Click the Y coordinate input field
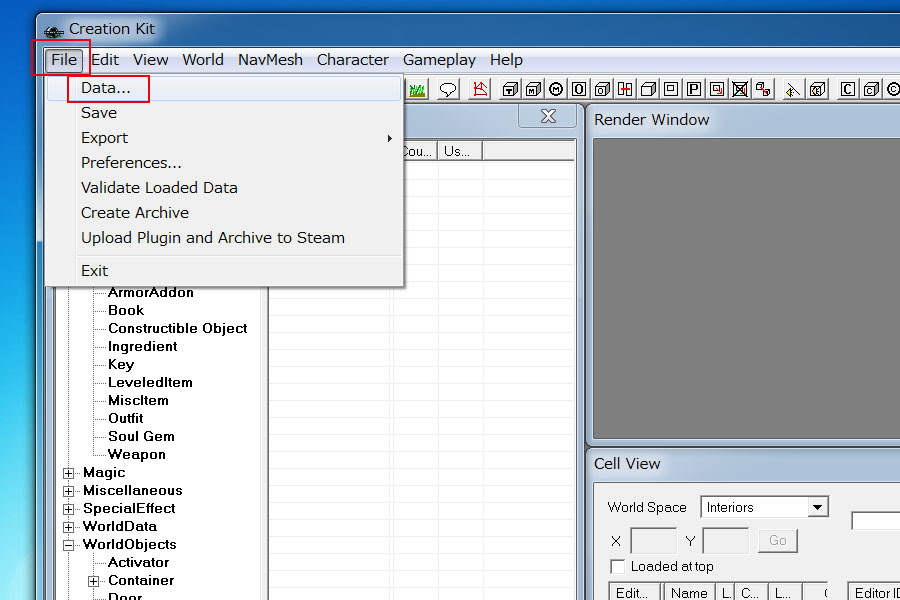 726,541
